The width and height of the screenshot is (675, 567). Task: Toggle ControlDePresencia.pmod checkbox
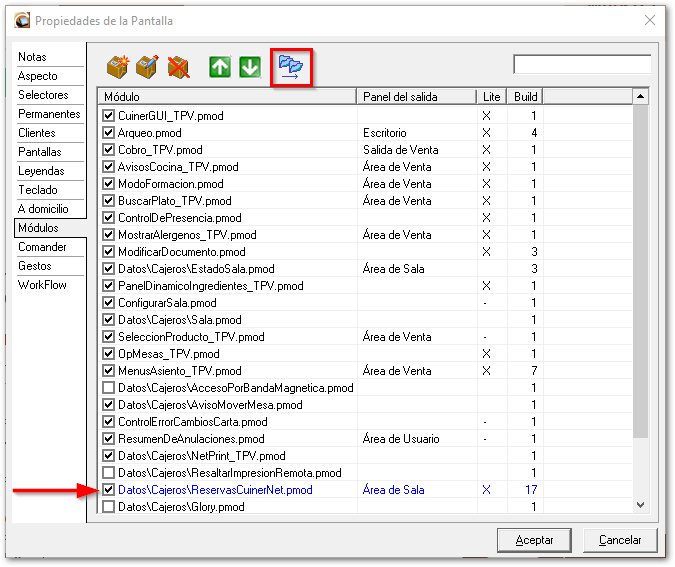coord(108,217)
